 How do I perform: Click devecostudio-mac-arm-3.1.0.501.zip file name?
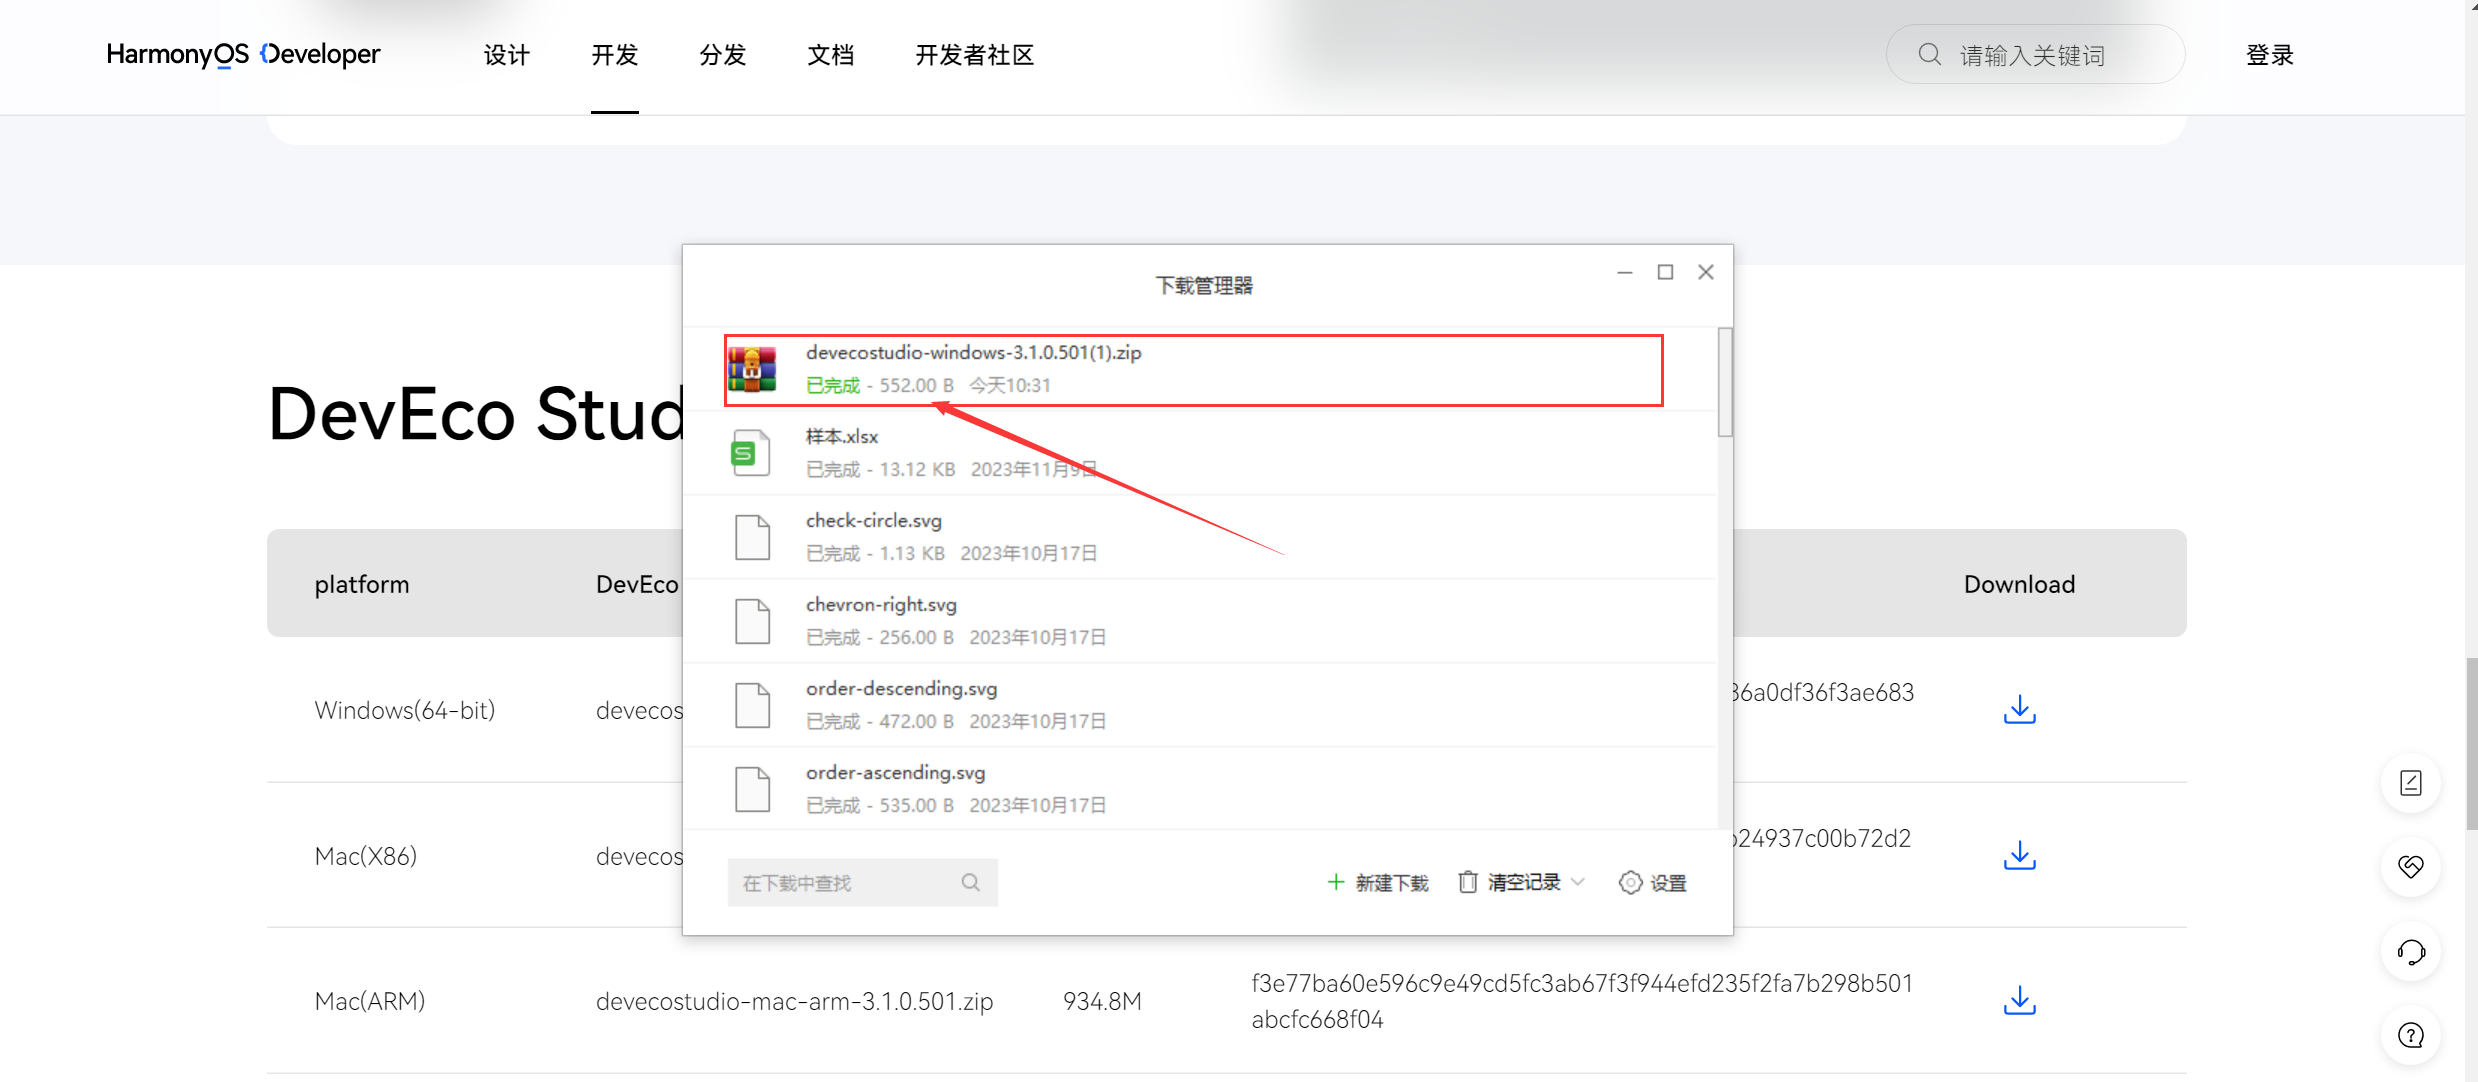coord(794,1001)
